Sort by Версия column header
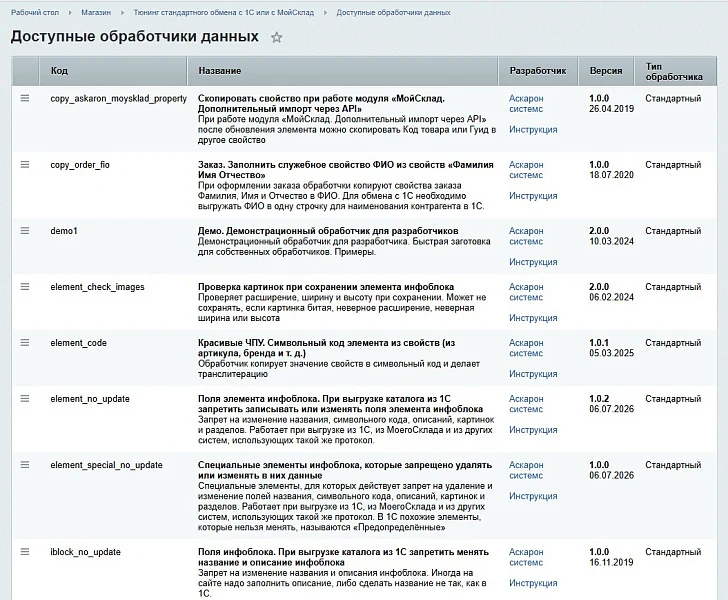 [606, 71]
